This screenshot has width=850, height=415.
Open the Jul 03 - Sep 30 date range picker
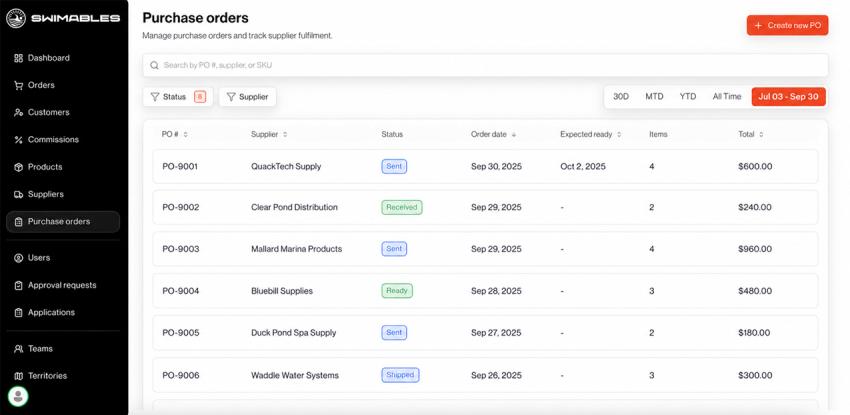pos(789,97)
